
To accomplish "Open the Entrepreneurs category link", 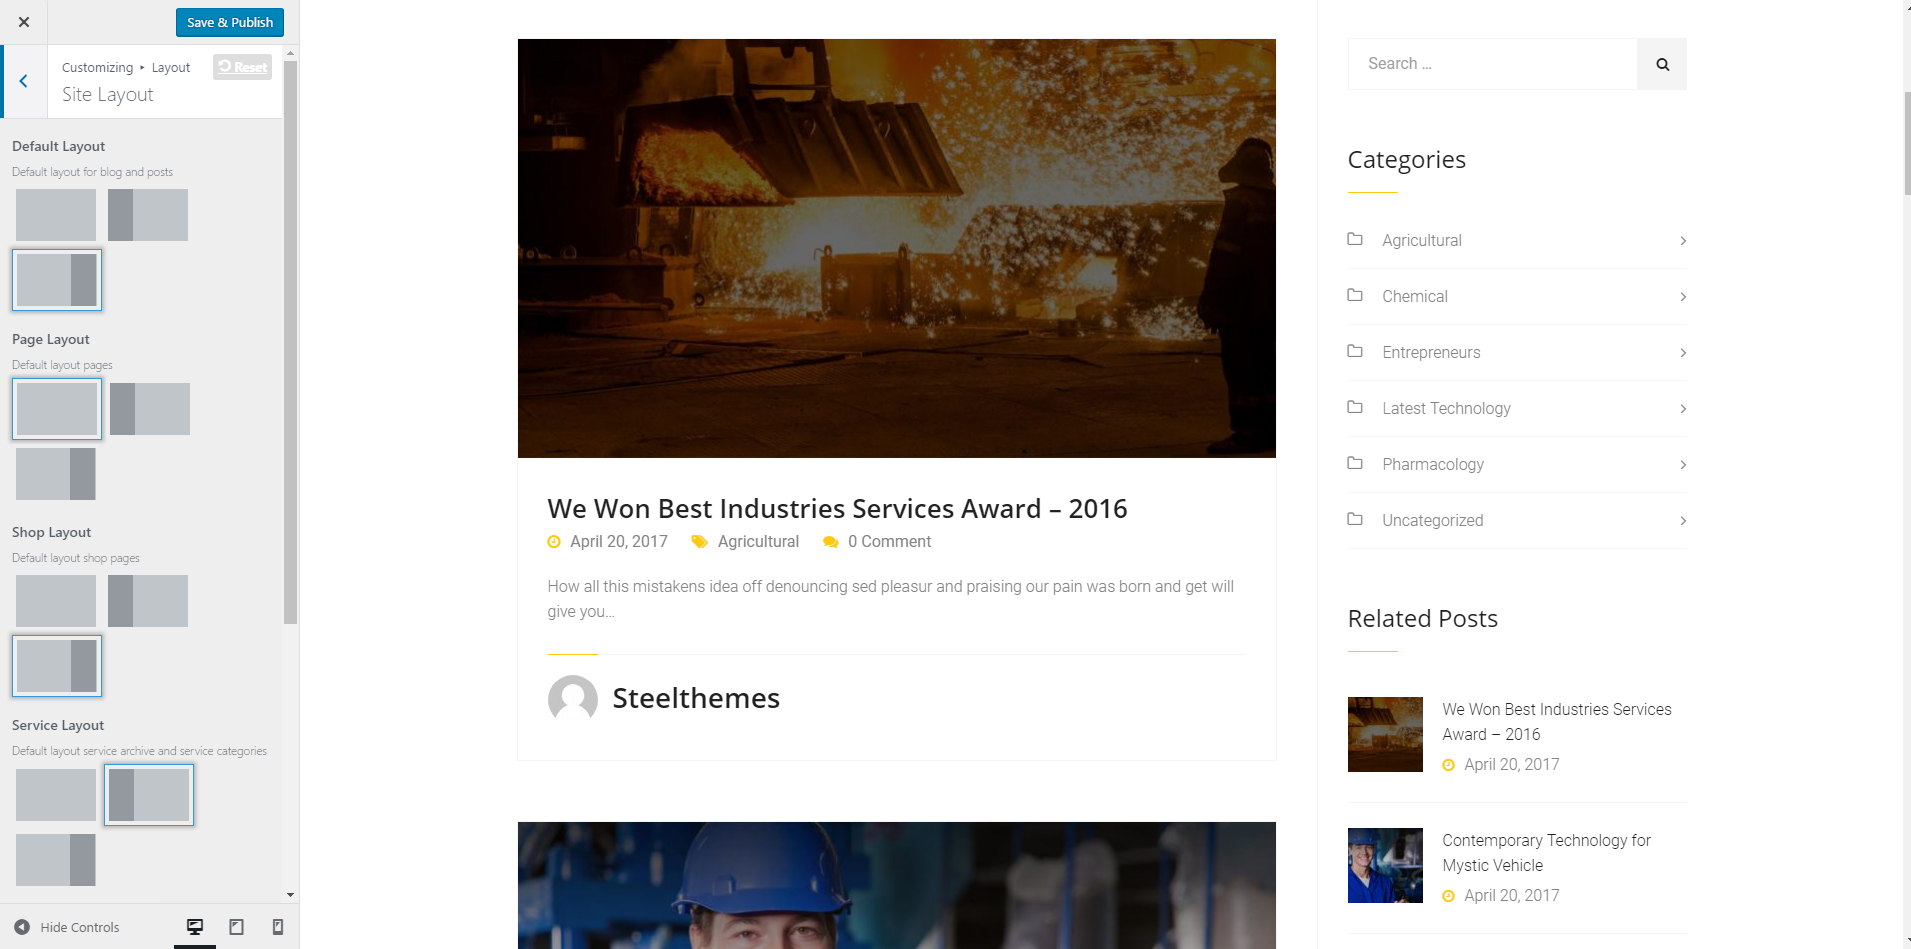I will [1430, 352].
